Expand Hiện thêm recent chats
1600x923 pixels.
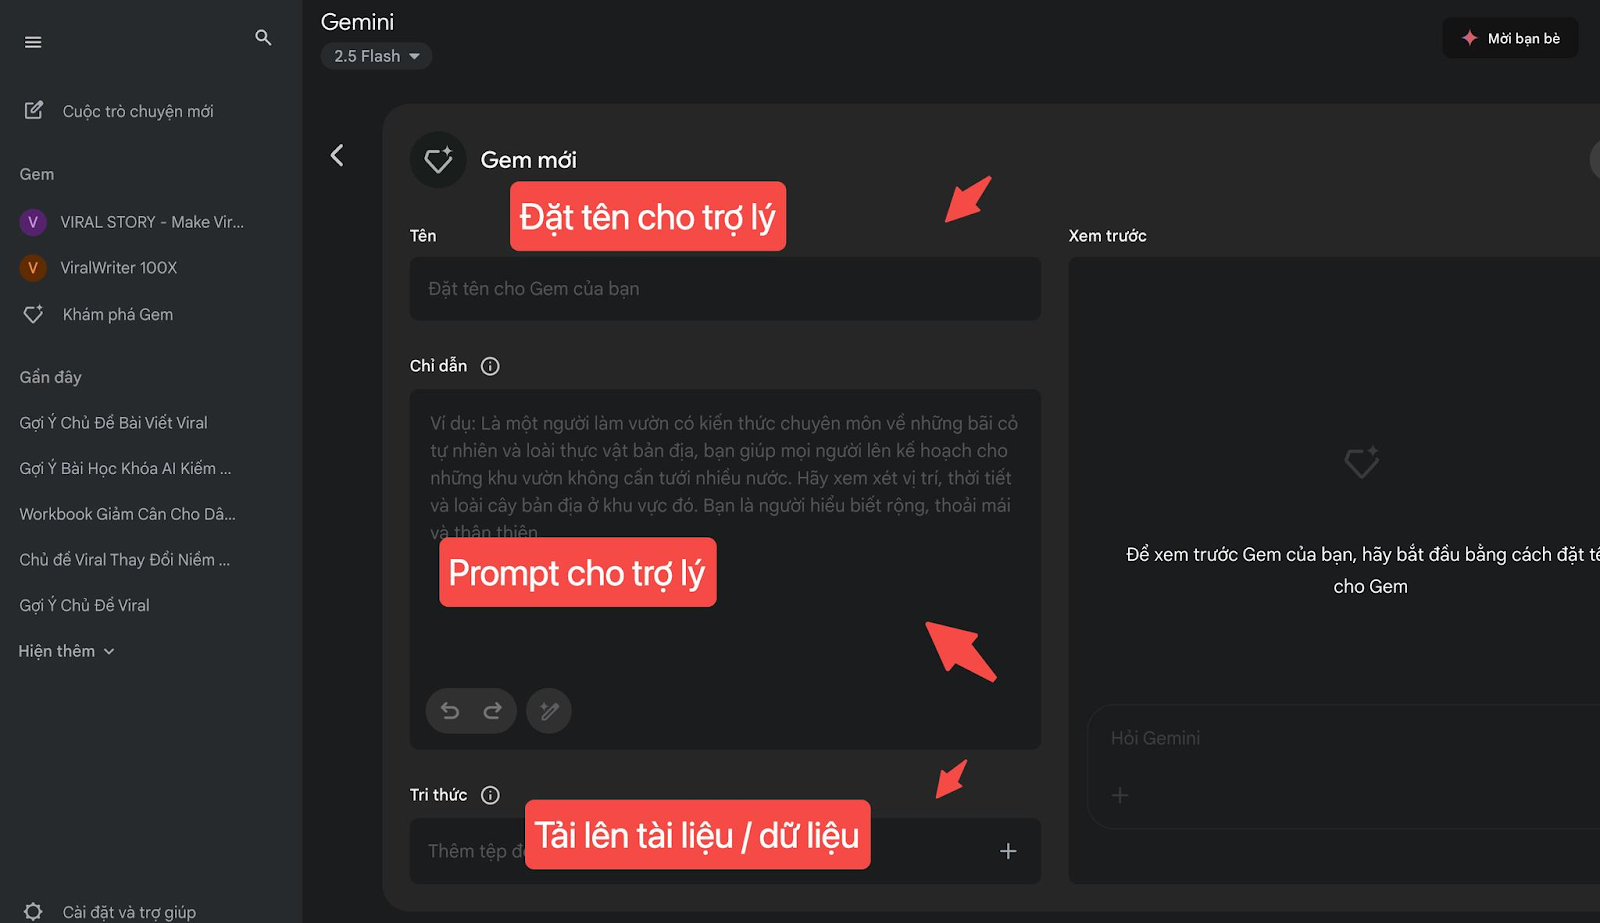tap(66, 651)
